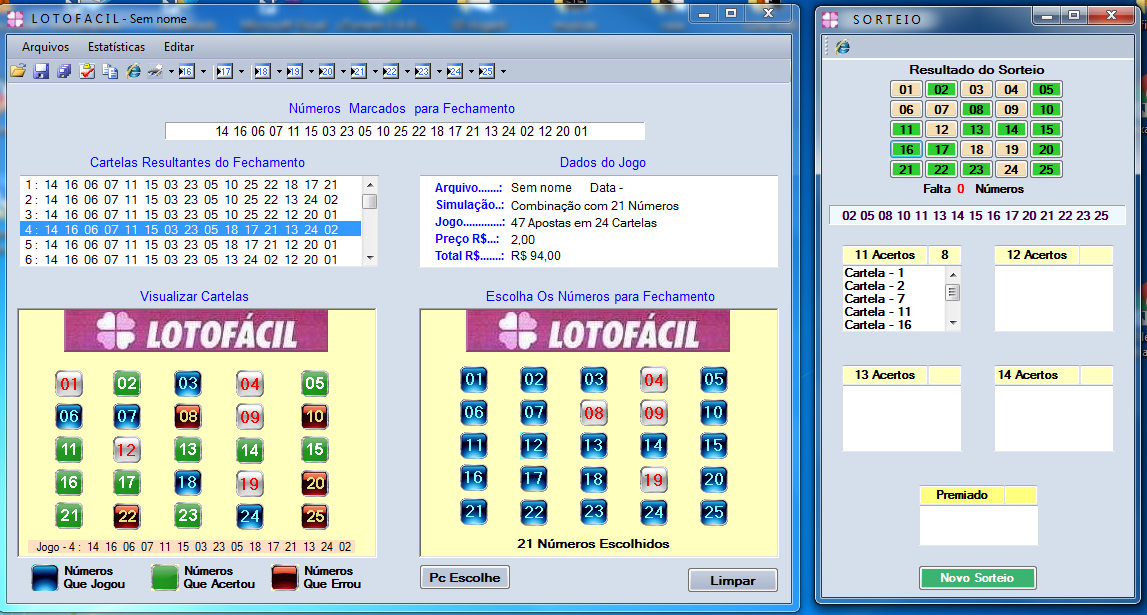Click the 25 numbers toolbar icon

tap(486, 71)
